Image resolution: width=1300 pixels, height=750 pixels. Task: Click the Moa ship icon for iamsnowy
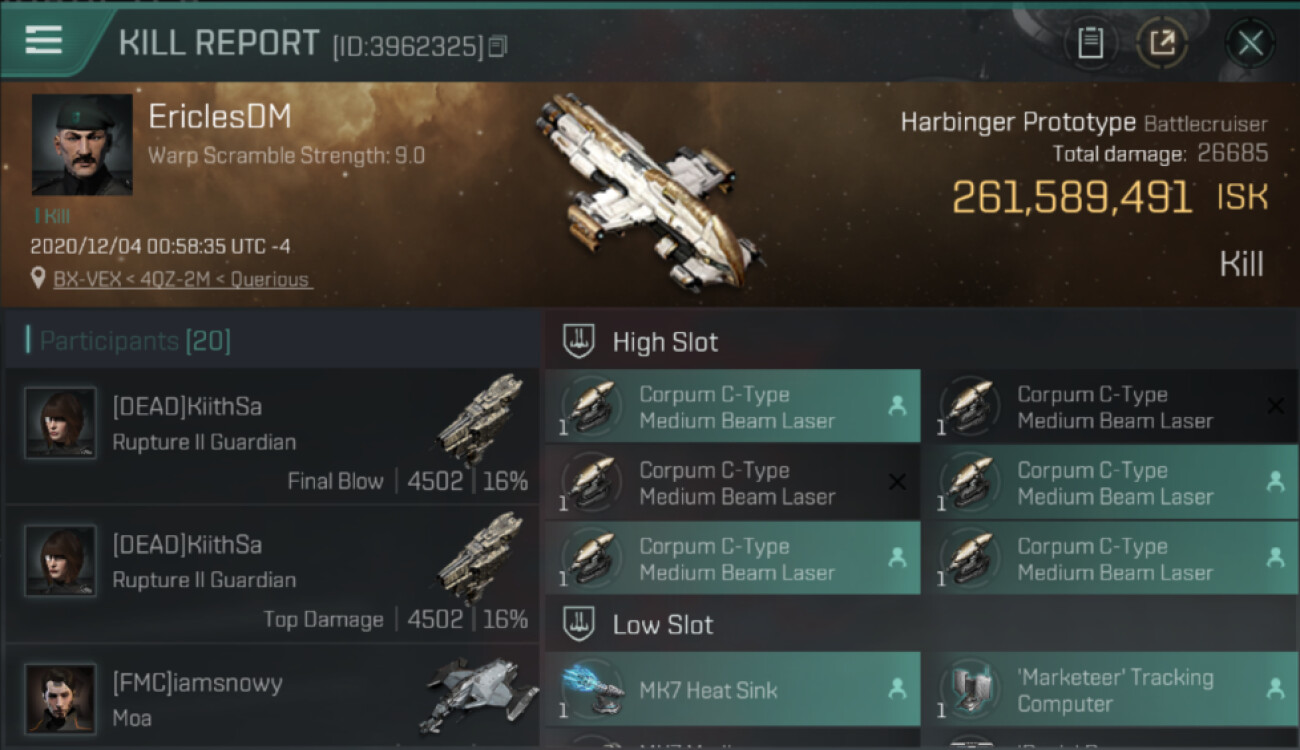478,695
